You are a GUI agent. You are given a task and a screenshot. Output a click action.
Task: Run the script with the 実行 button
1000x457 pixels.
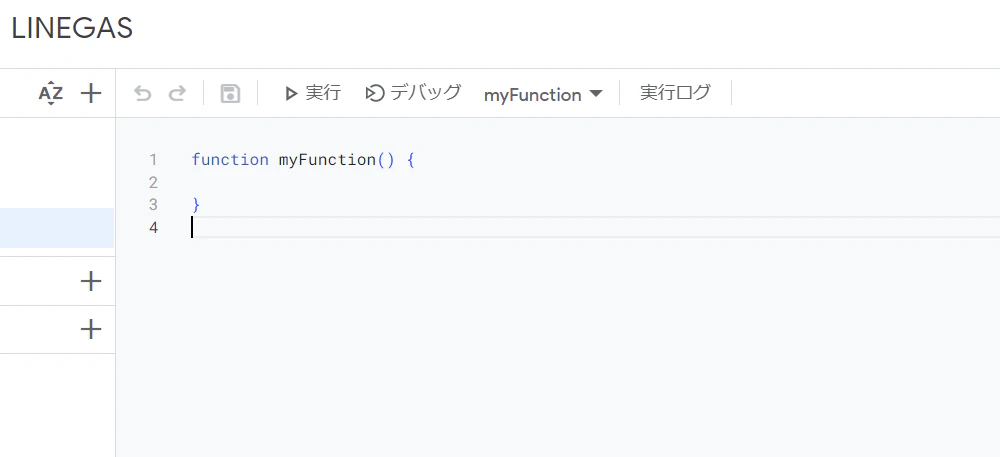coord(312,94)
